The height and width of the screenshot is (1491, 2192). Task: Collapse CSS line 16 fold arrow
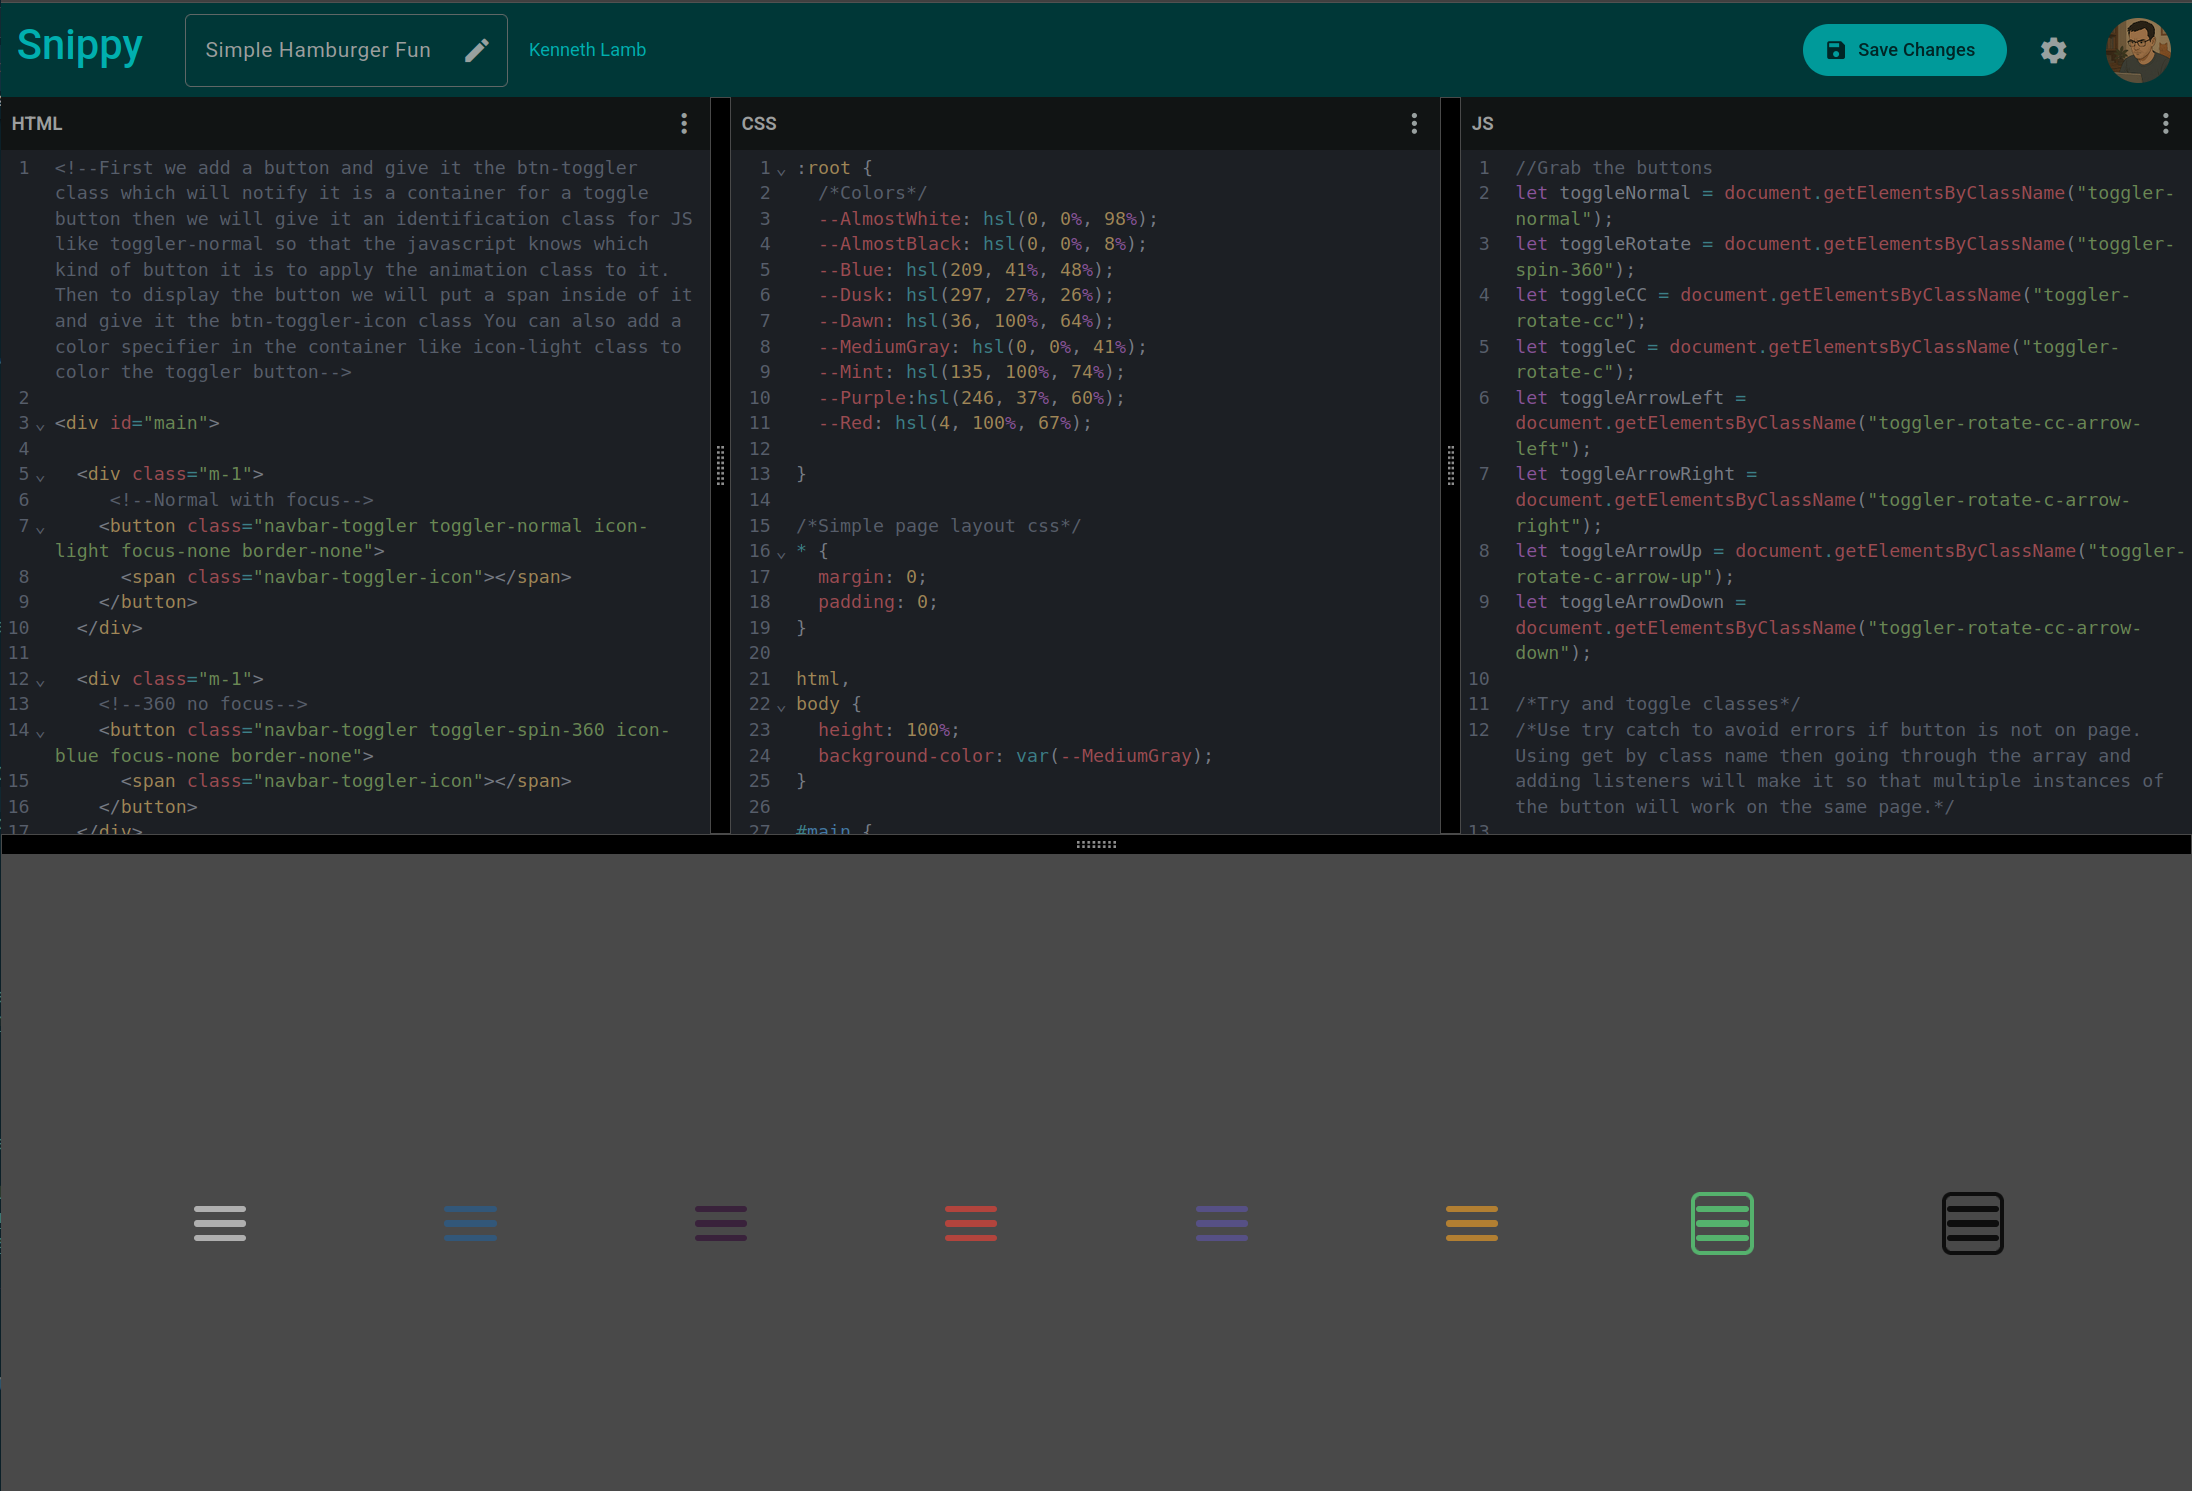782,554
